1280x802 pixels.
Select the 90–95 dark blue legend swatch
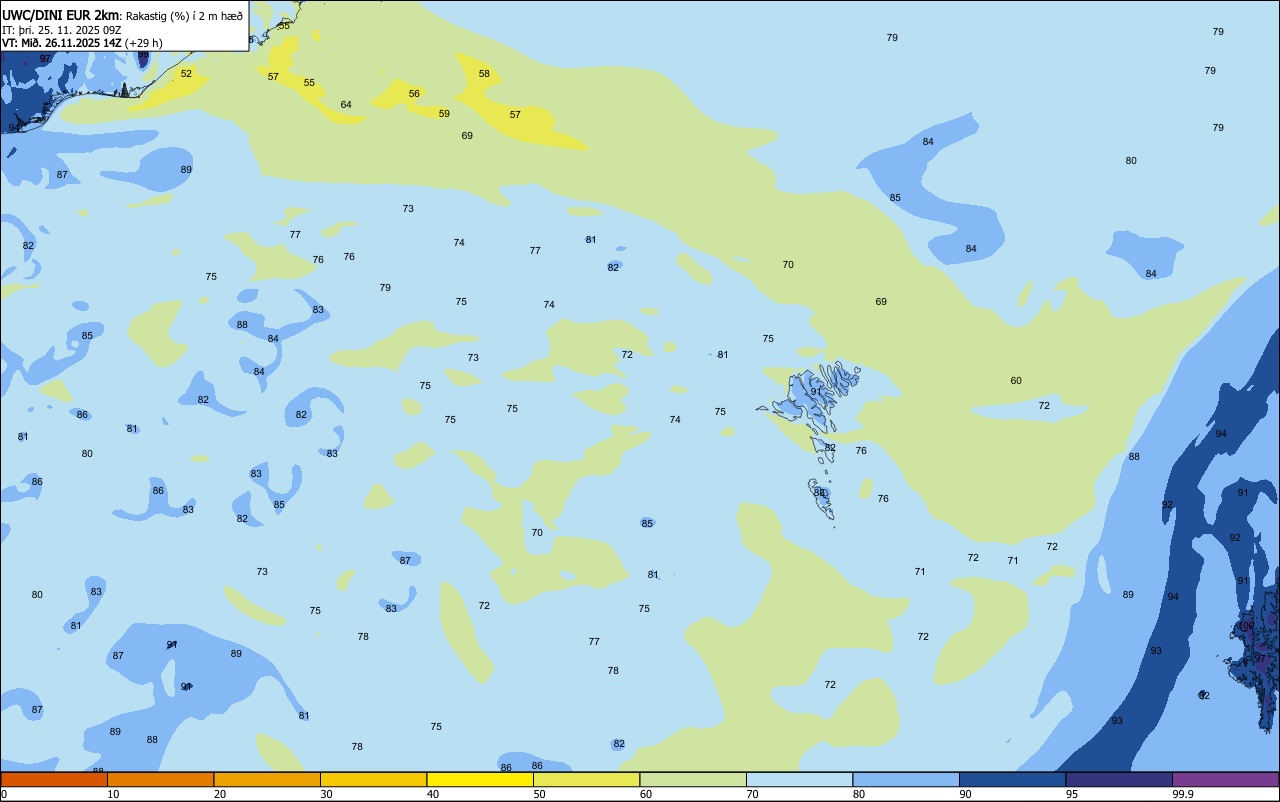(1012, 779)
